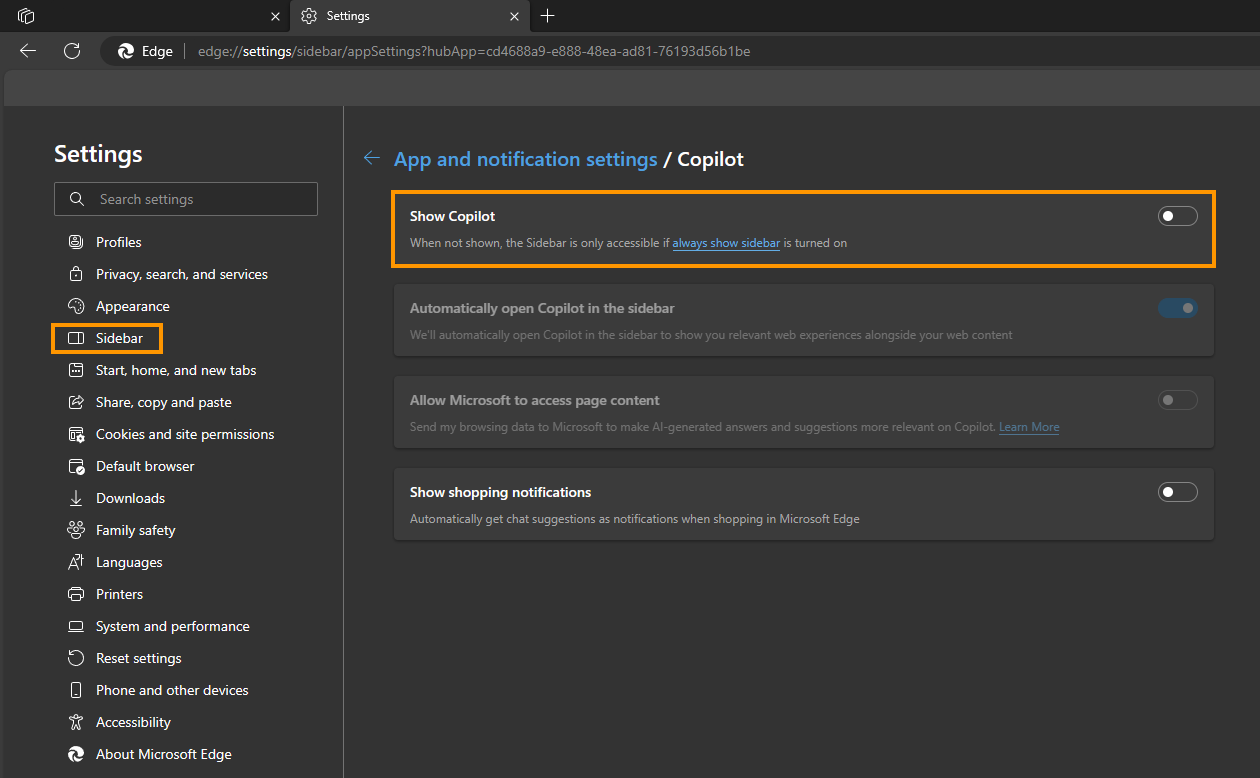Click the Reset settings icon
1260x778 pixels.
tap(76, 658)
